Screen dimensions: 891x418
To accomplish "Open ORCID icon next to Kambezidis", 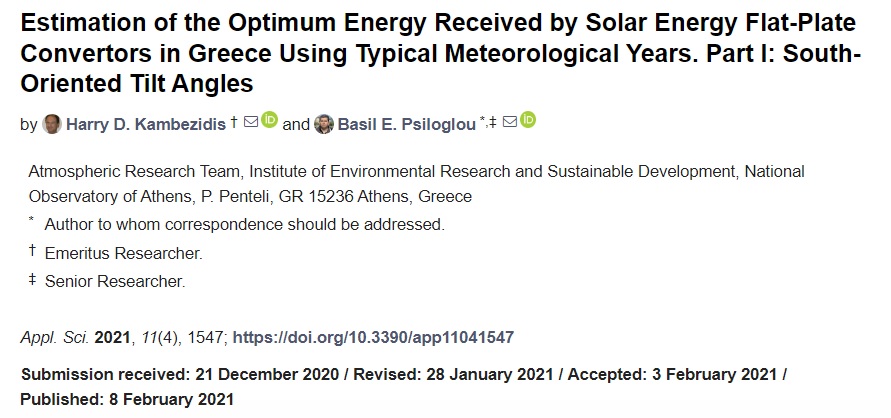I will [270, 123].
